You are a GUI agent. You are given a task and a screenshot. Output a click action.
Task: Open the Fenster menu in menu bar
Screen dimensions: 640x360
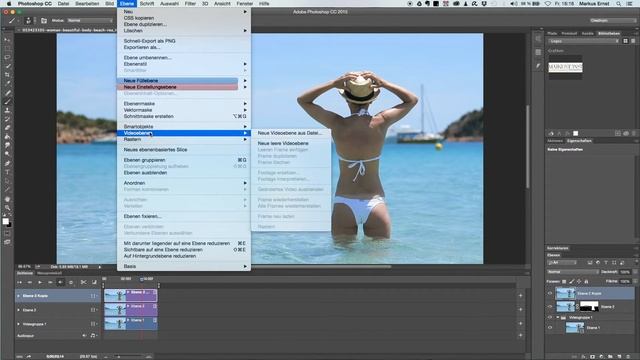tap(245, 3)
